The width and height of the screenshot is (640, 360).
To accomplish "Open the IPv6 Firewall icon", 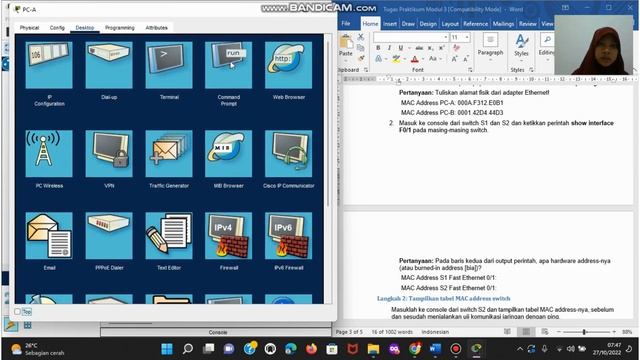I will pyautogui.click(x=289, y=236).
